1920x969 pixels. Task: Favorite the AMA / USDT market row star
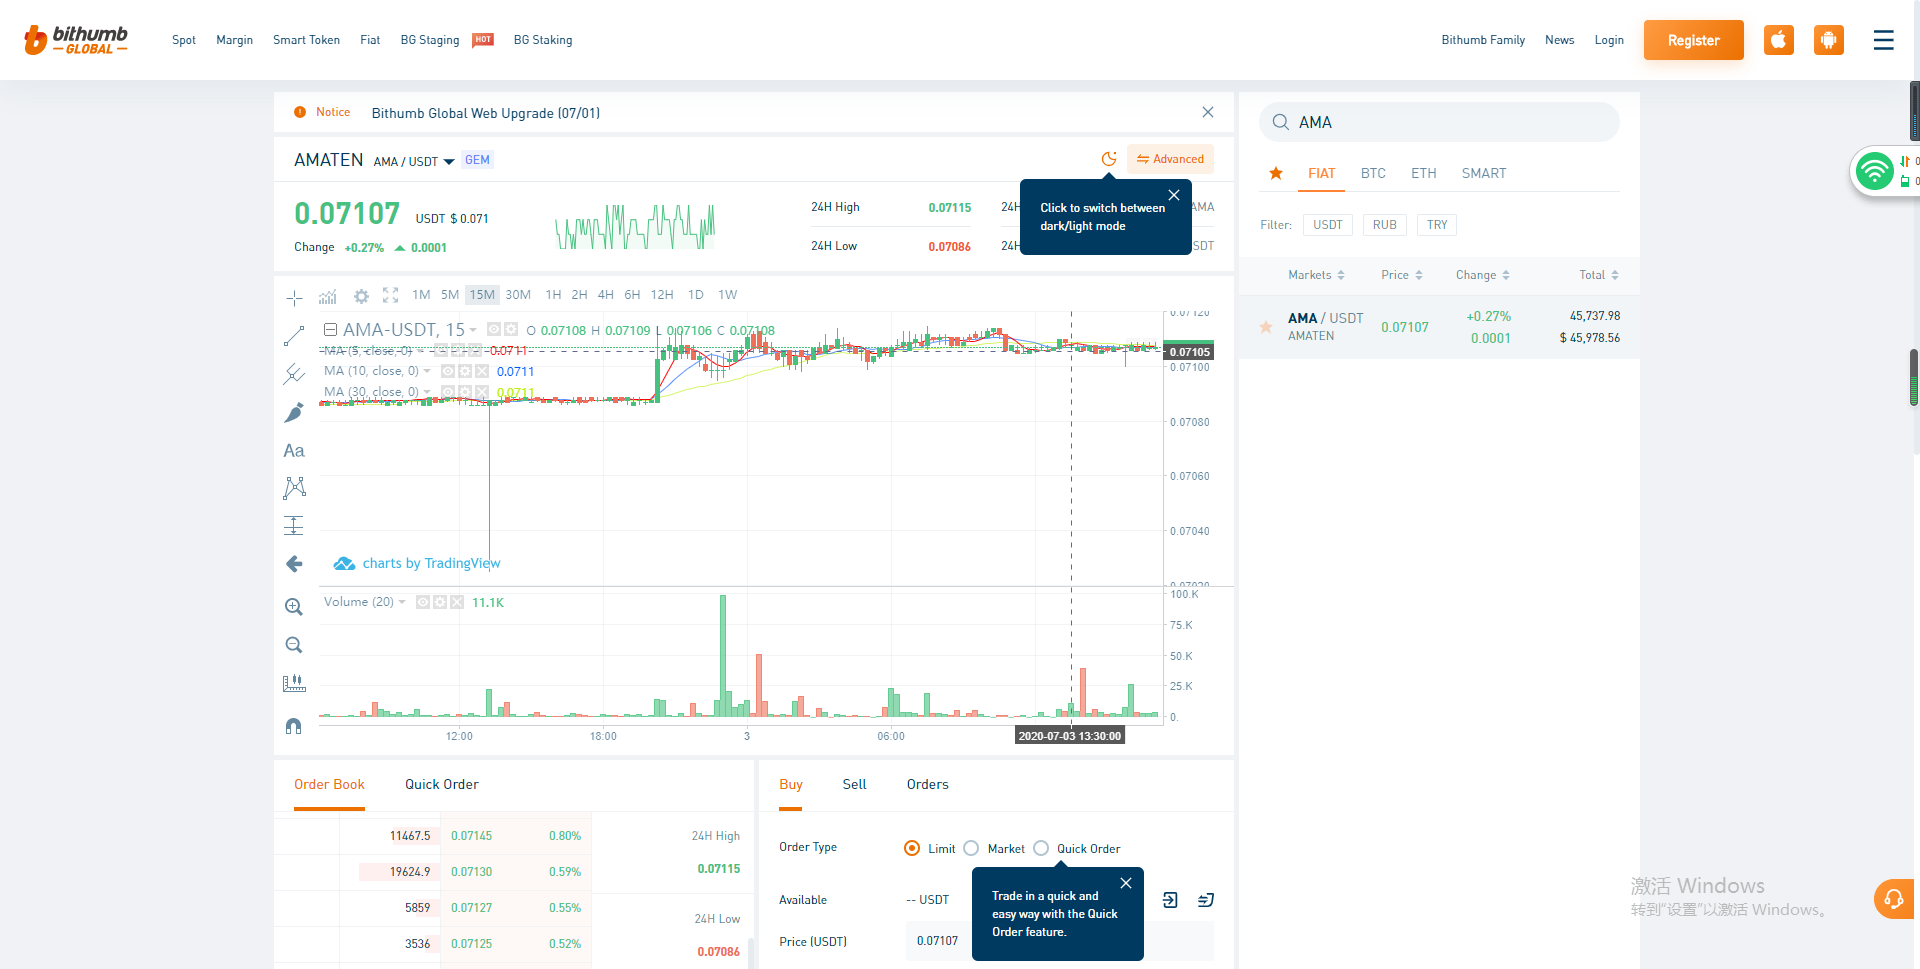1266,327
